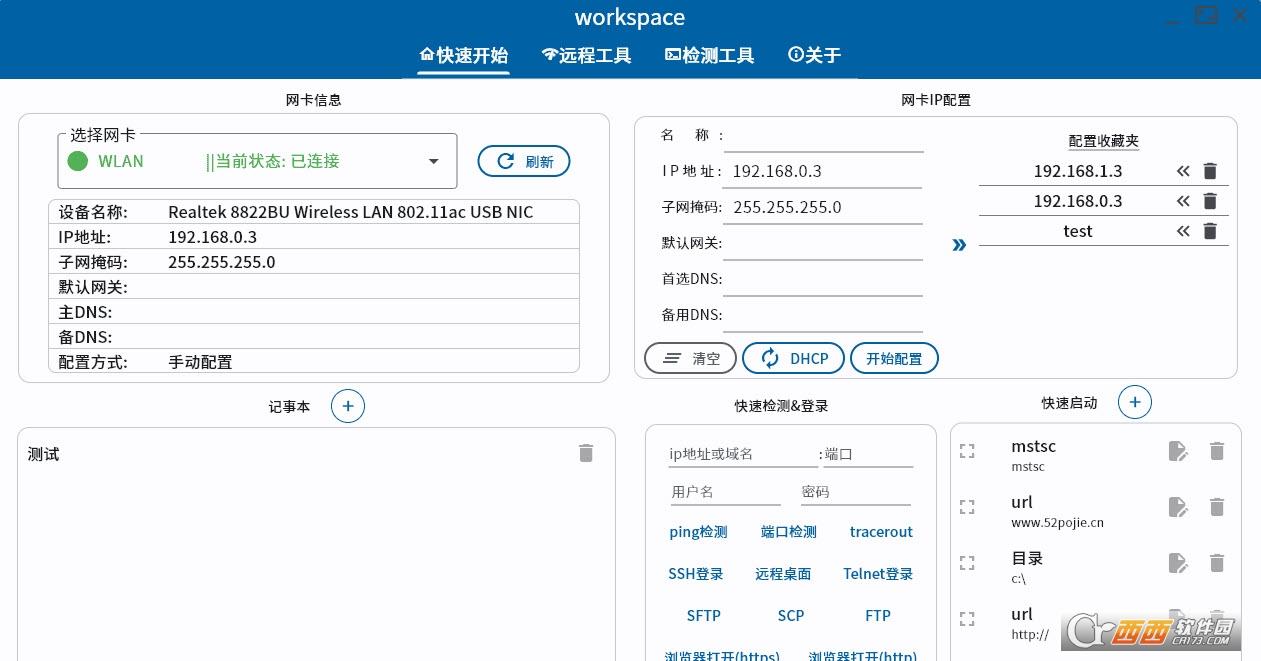Edit the mstsc quick launch entry
Image resolution: width=1261 pixels, height=661 pixels.
coord(1178,452)
